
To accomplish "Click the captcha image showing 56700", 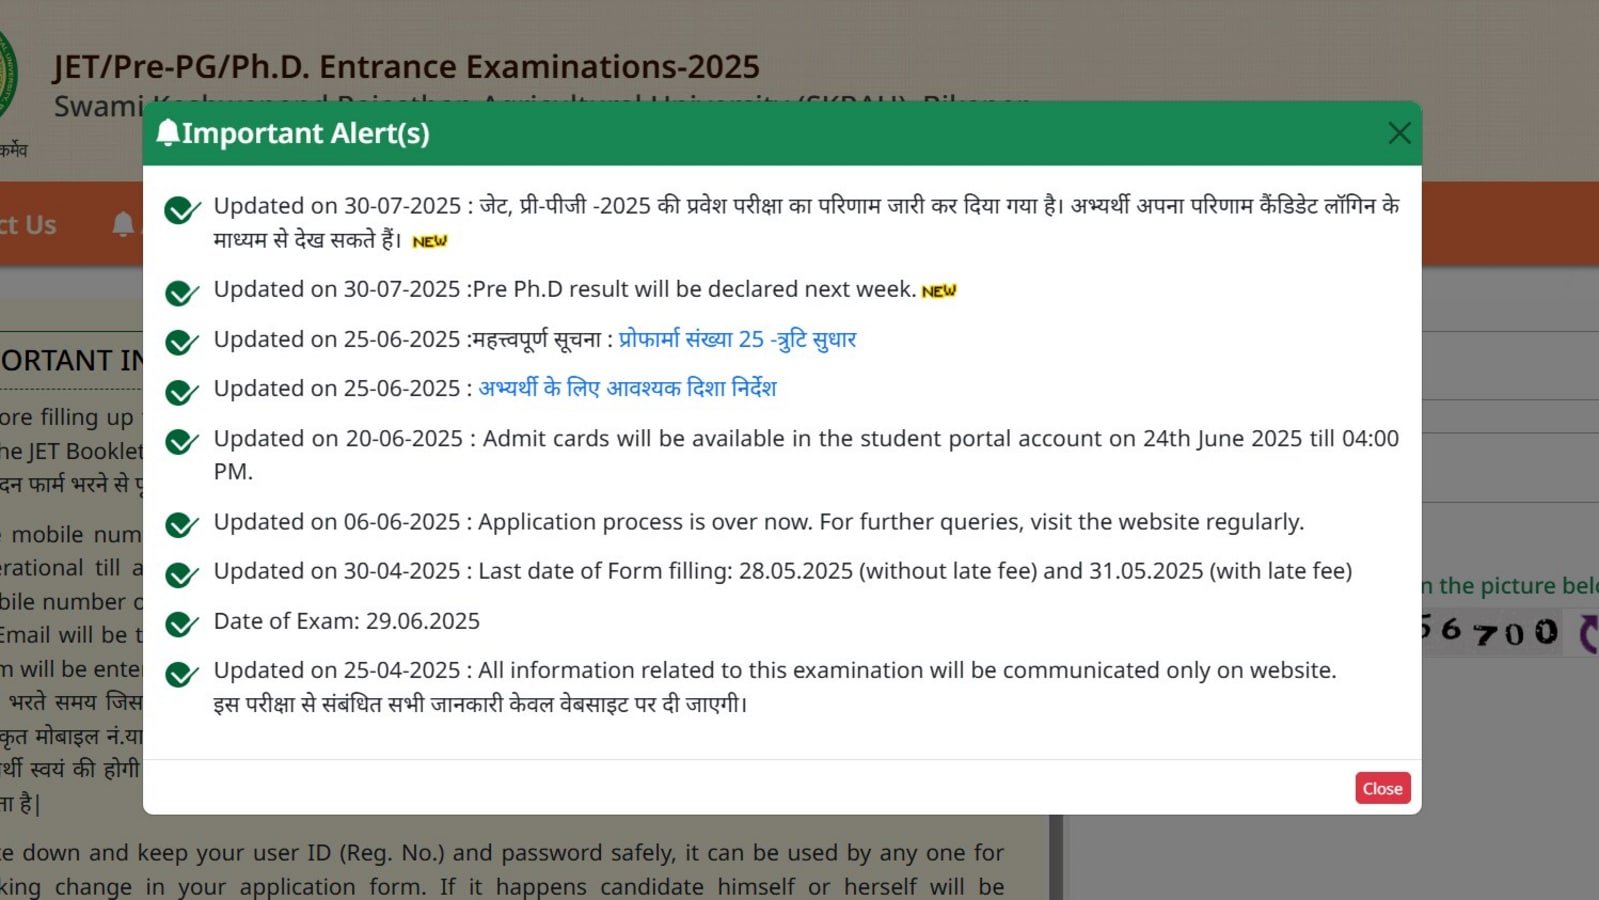I will [1490, 631].
